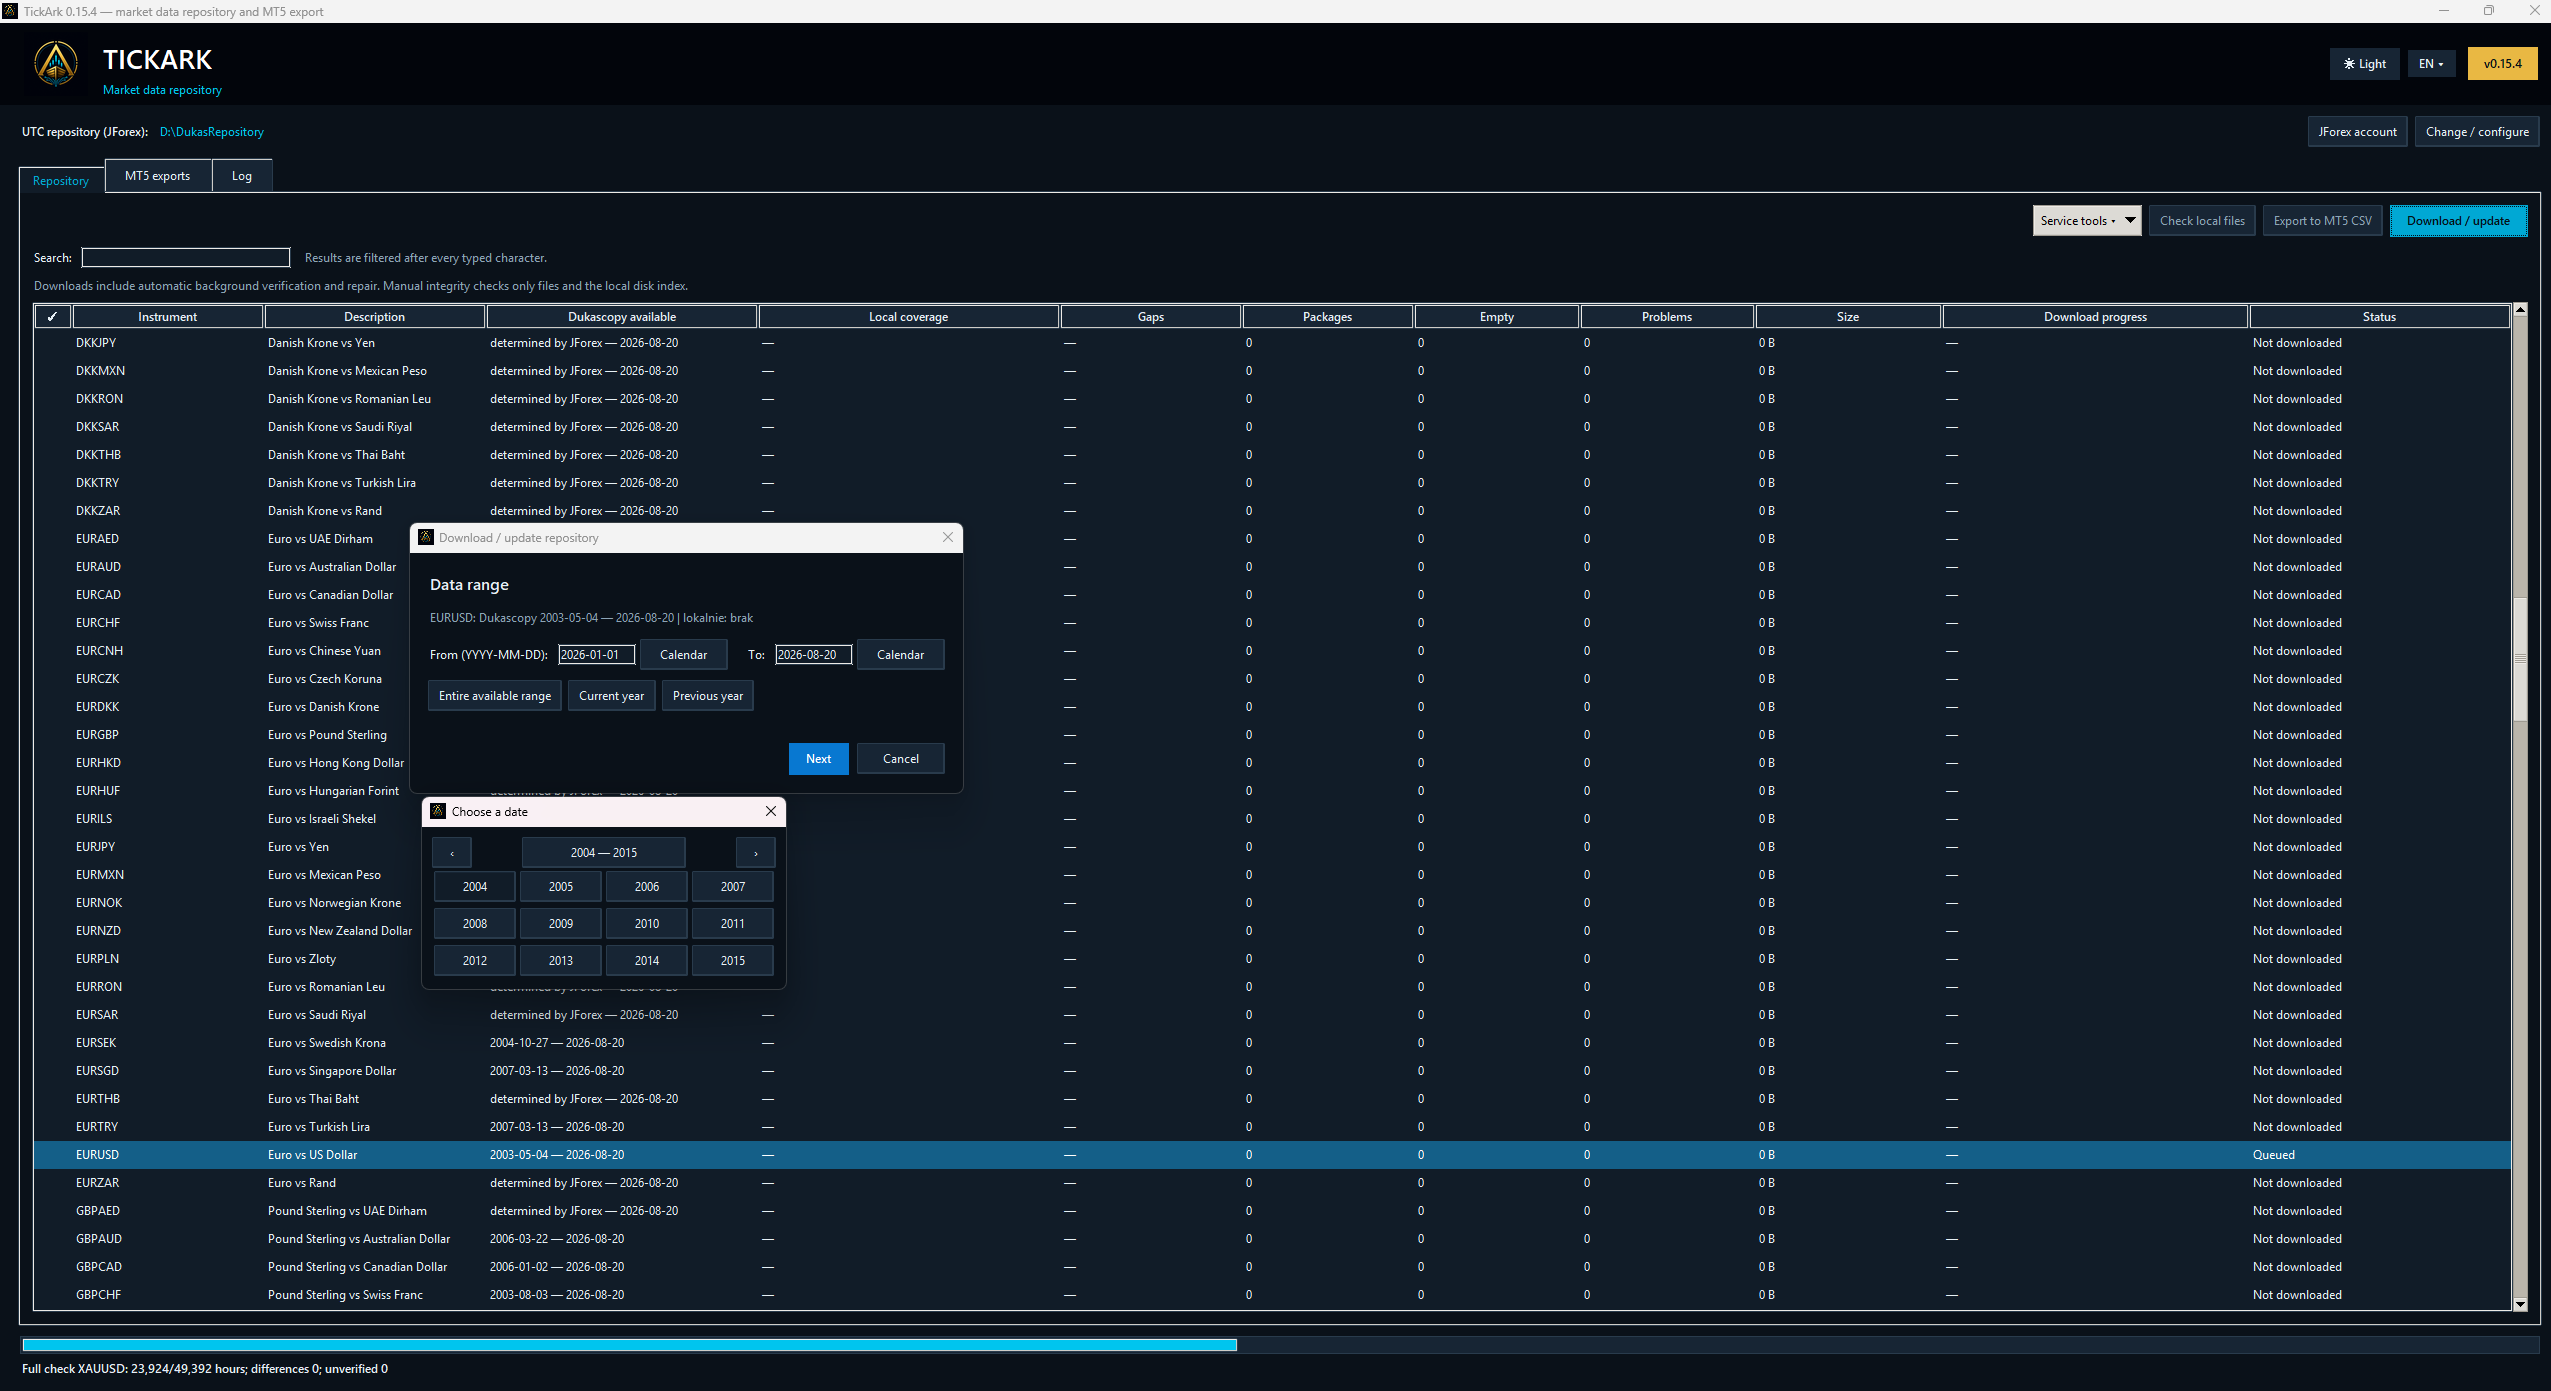This screenshot has width=2551, height=1391.
Task: Open the MT5 exports tab
Action: (x=157, y=176)
